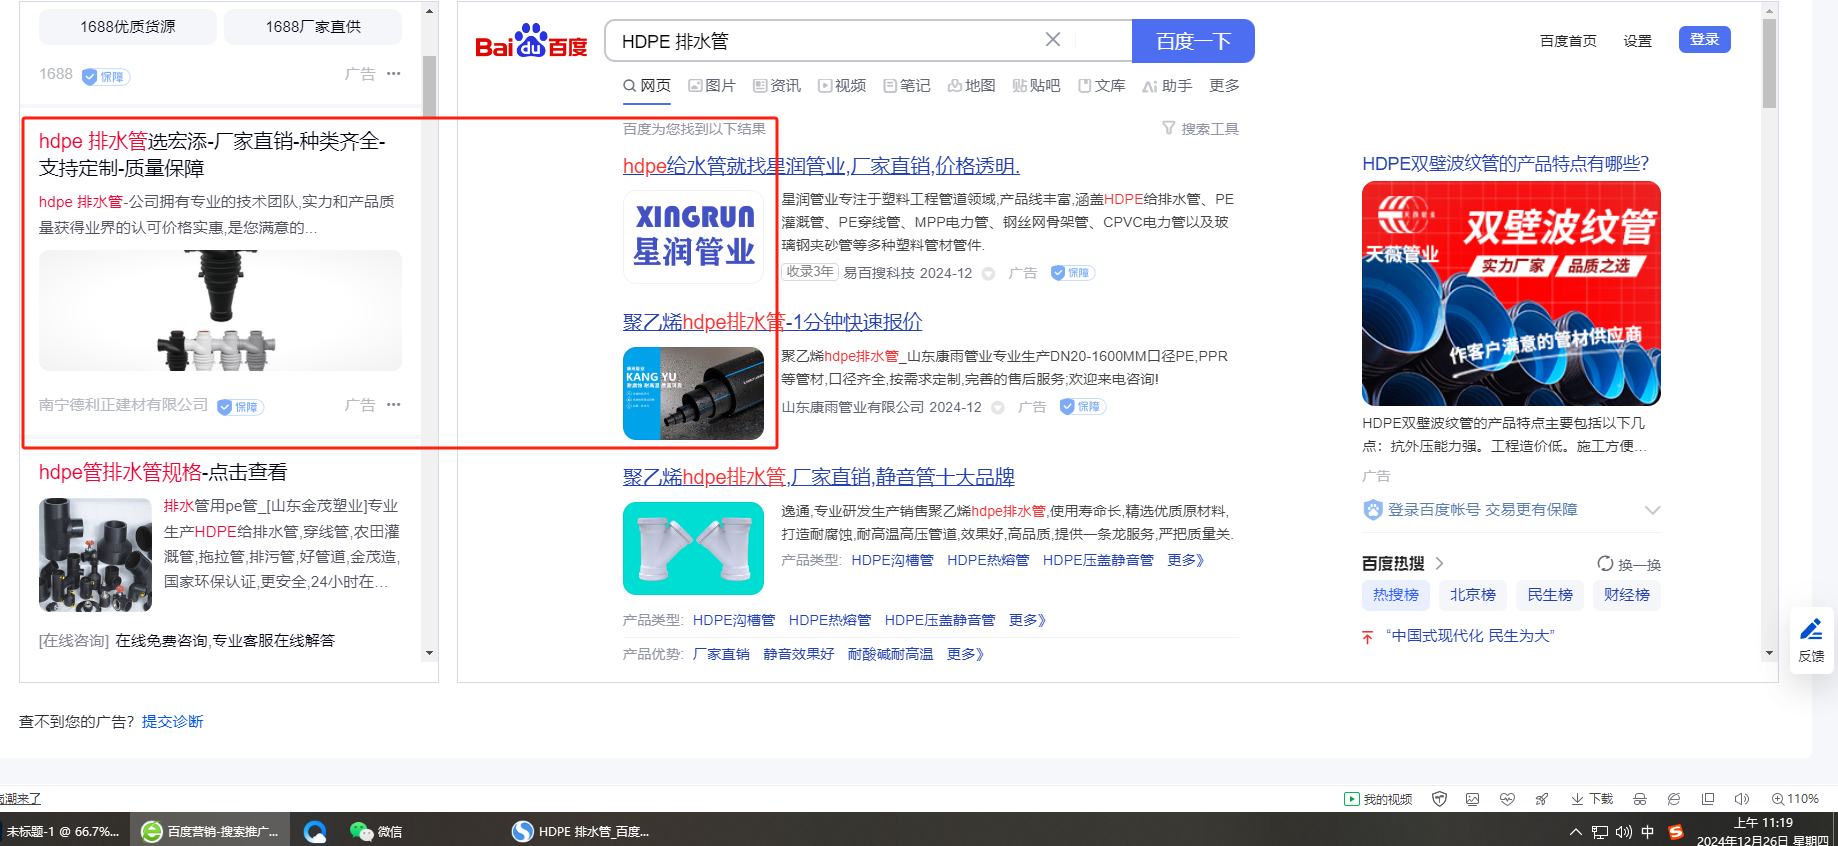Click the left ad panel vertical scrollbar thumb

pyautogui.click(x=429, y=85)
